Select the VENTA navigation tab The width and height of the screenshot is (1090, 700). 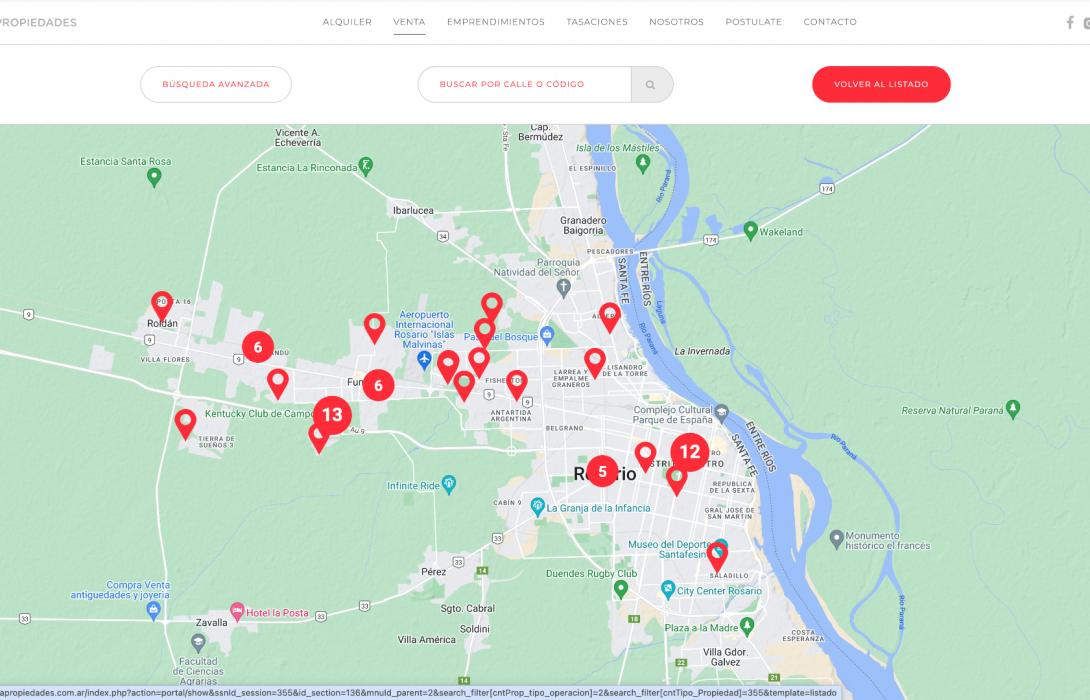pos(409,22)
